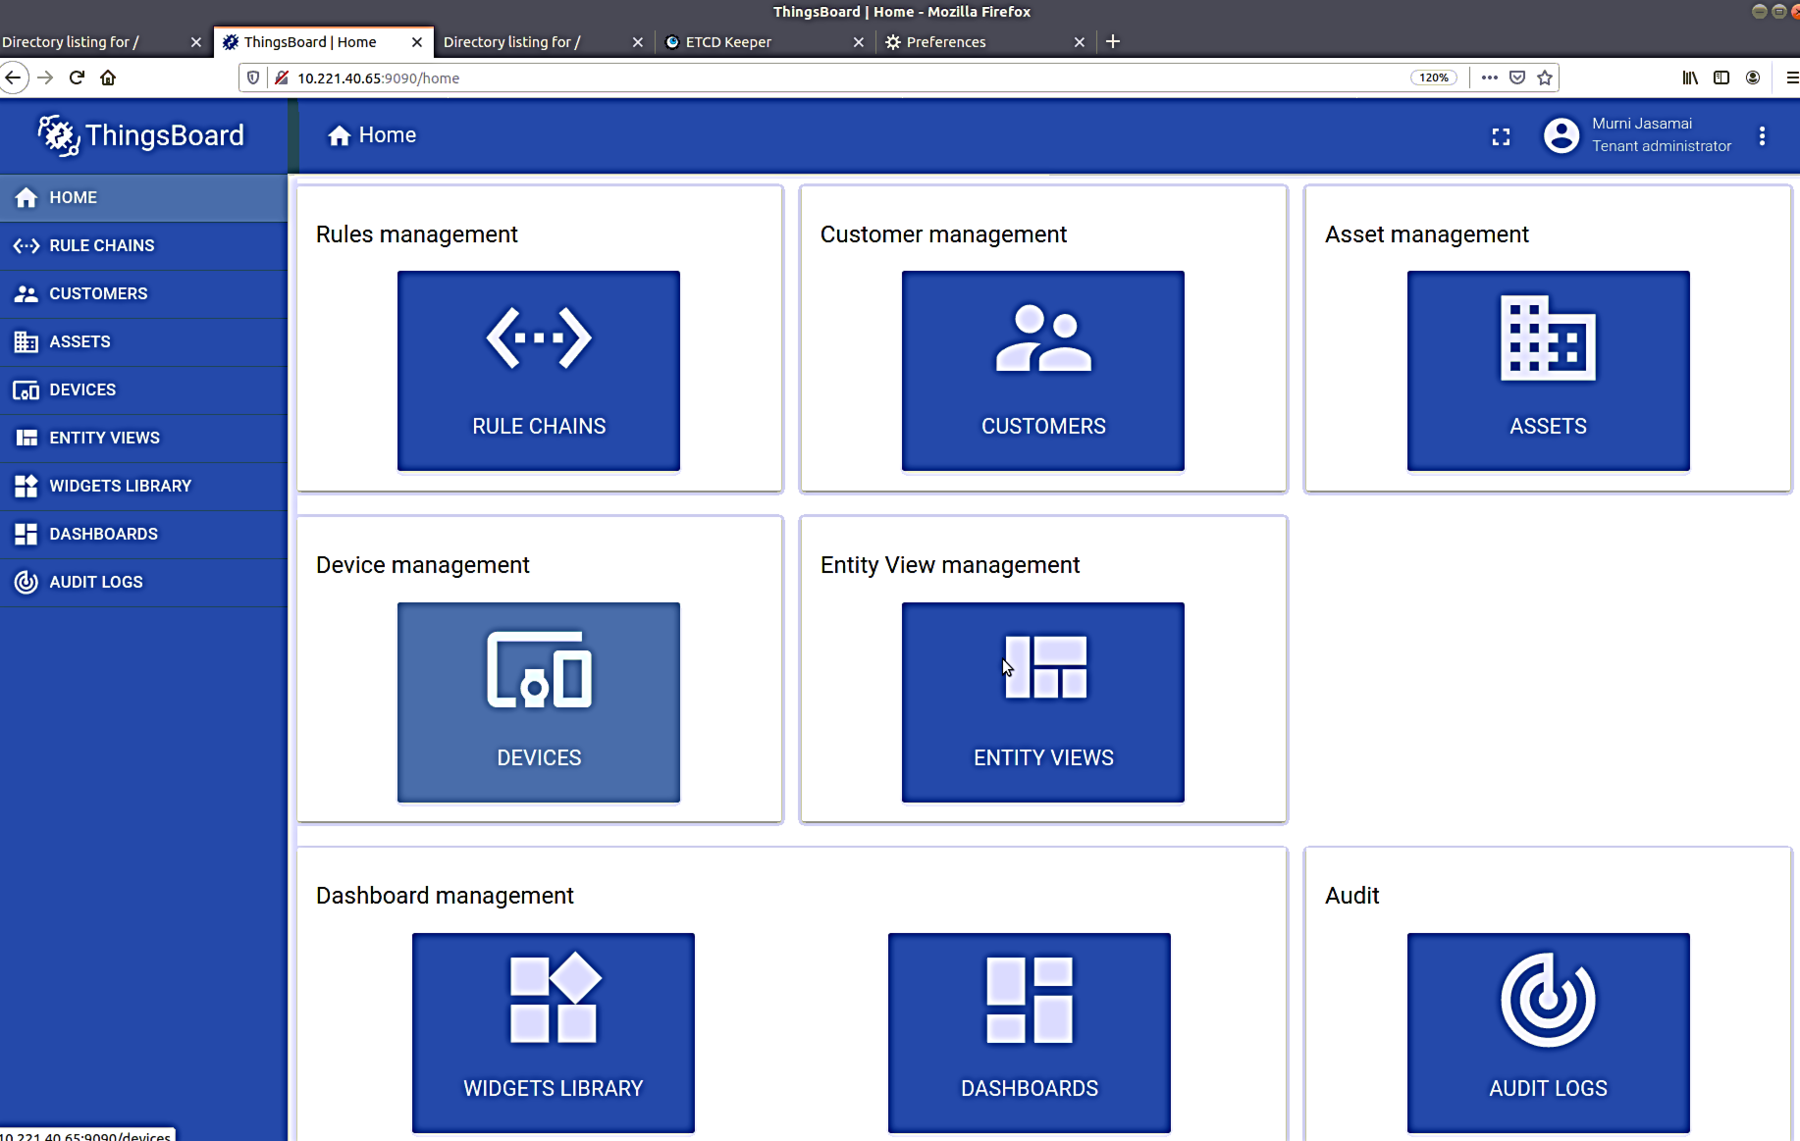Bookmark this page with star icon
Viewport: 1800px width, 1141px height.
pyautogui.click(x=1545, y=78)
